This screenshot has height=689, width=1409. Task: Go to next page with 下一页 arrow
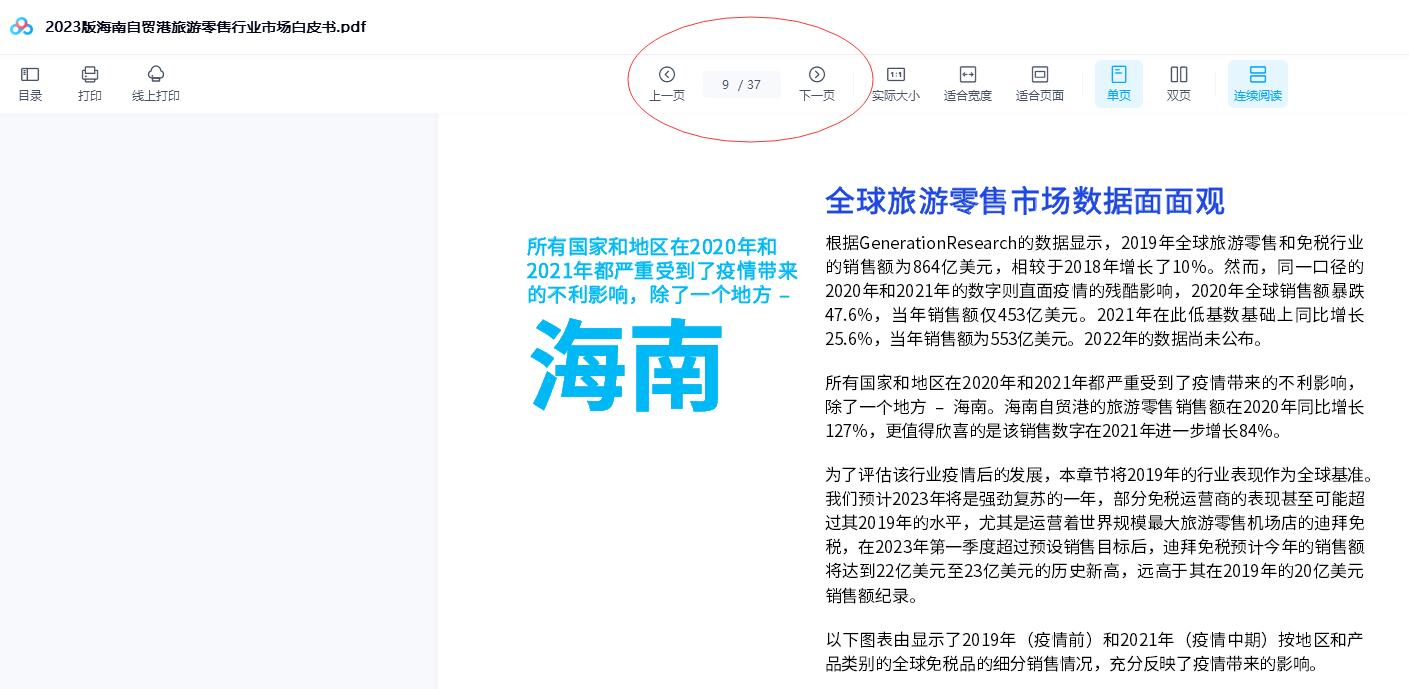pos(817,83)
